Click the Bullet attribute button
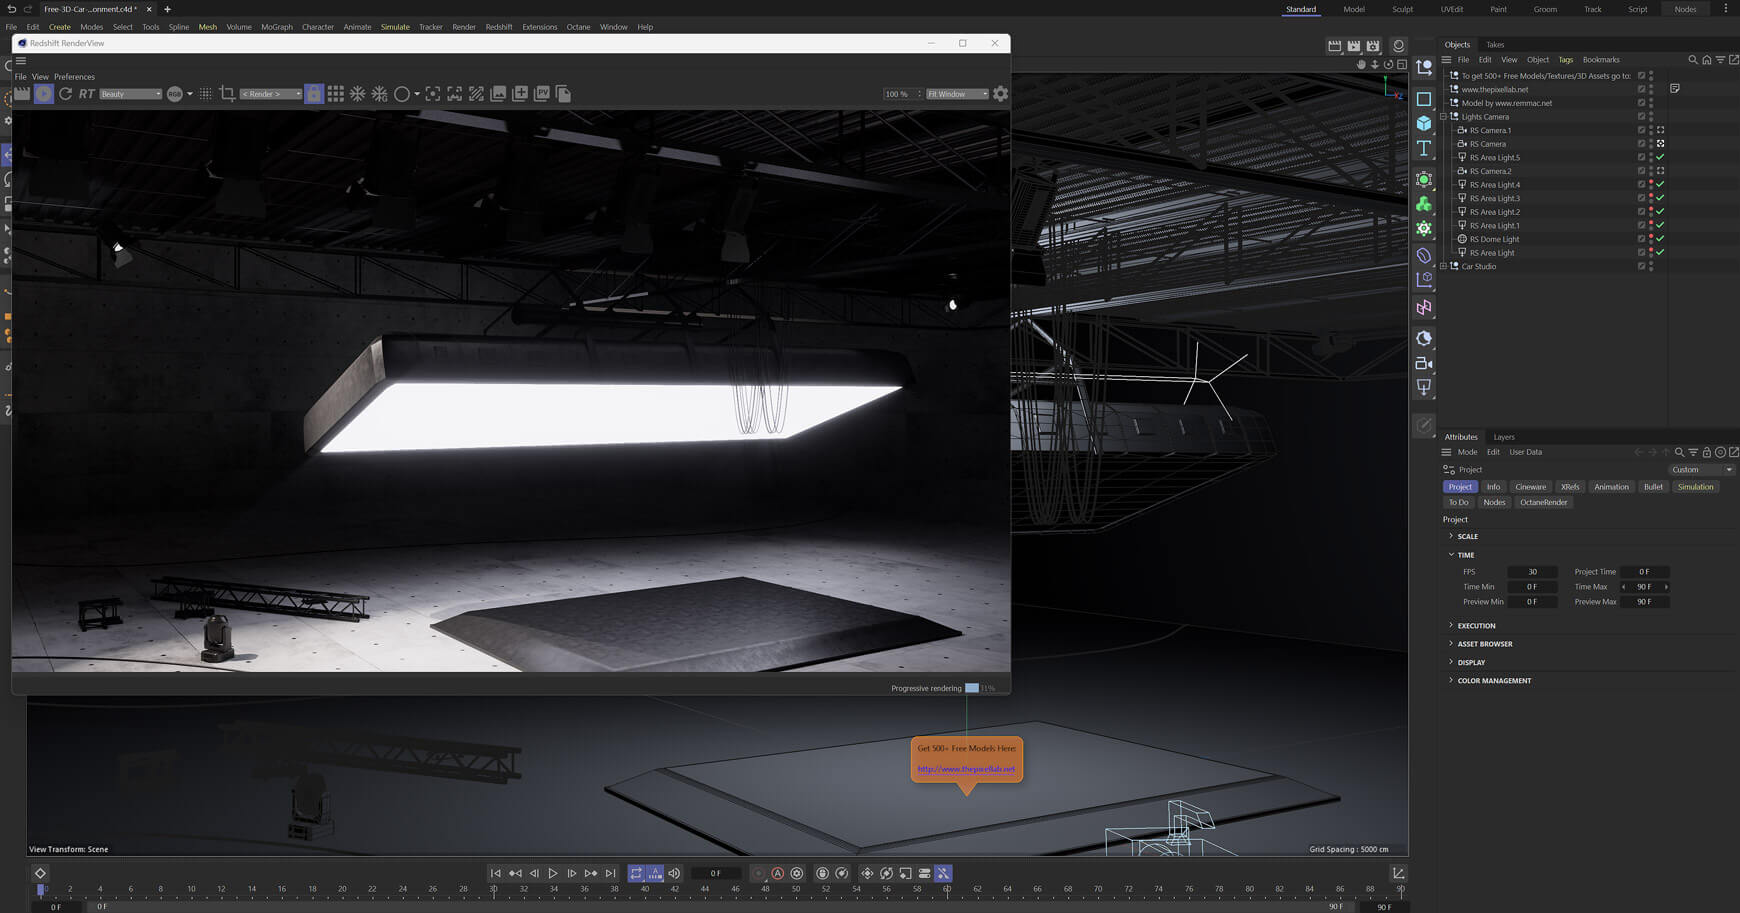 1653,487
